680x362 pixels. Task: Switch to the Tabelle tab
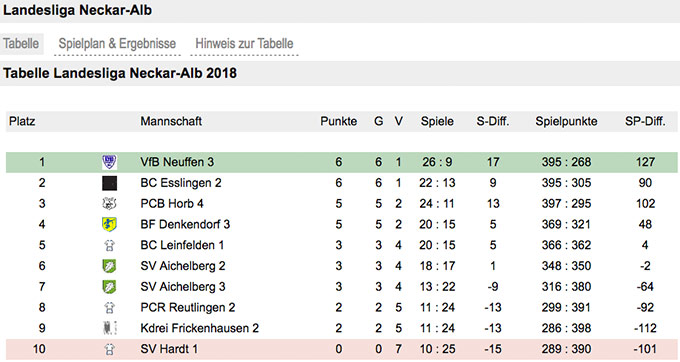coord(21,44)
